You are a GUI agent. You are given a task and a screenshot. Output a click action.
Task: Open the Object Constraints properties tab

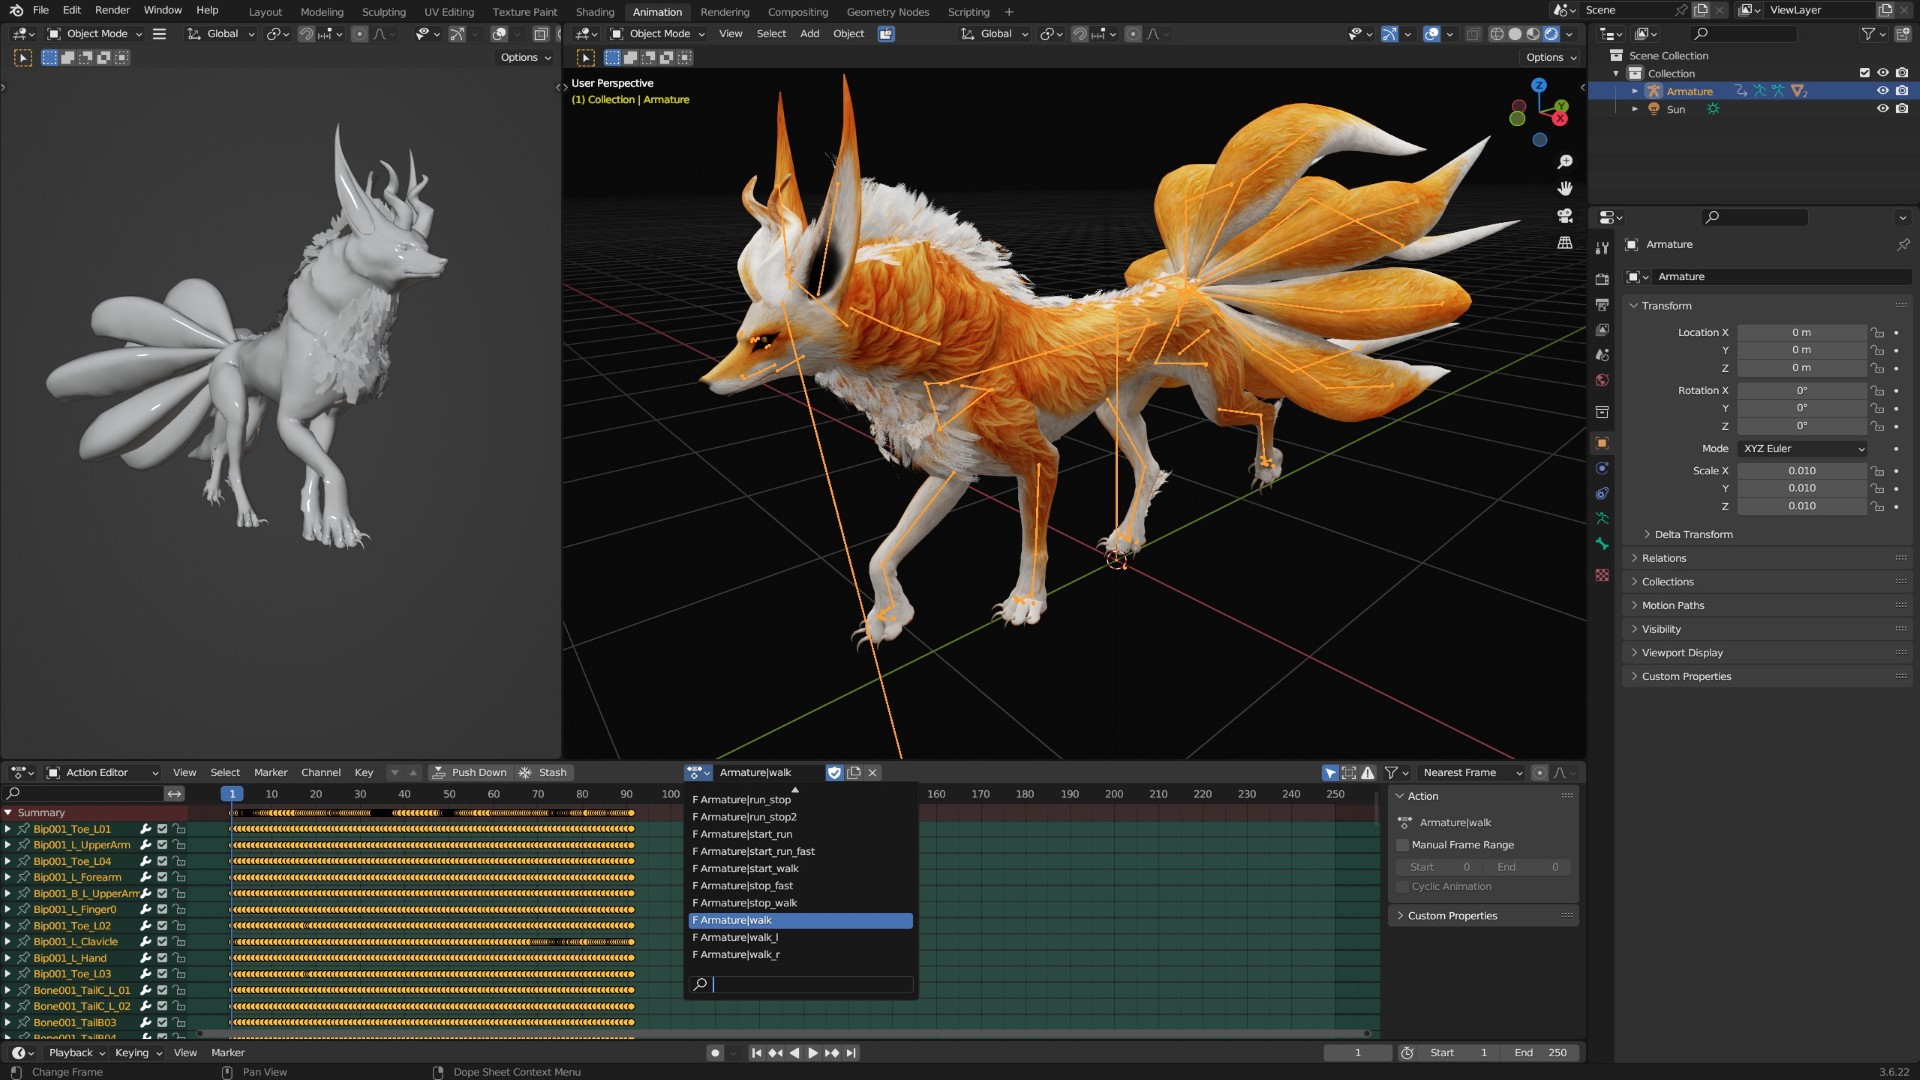1602,493
